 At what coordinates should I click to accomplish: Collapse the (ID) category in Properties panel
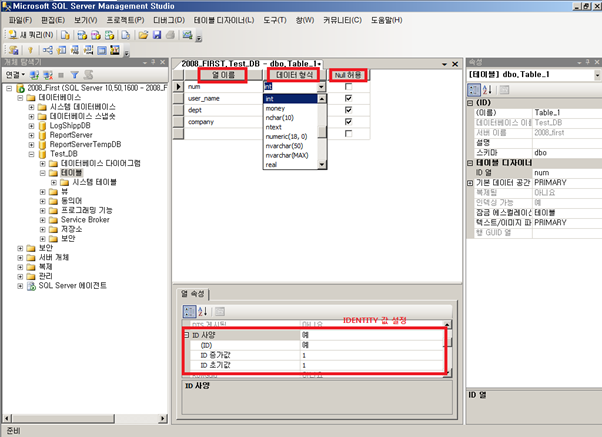(x=470, y=103)
